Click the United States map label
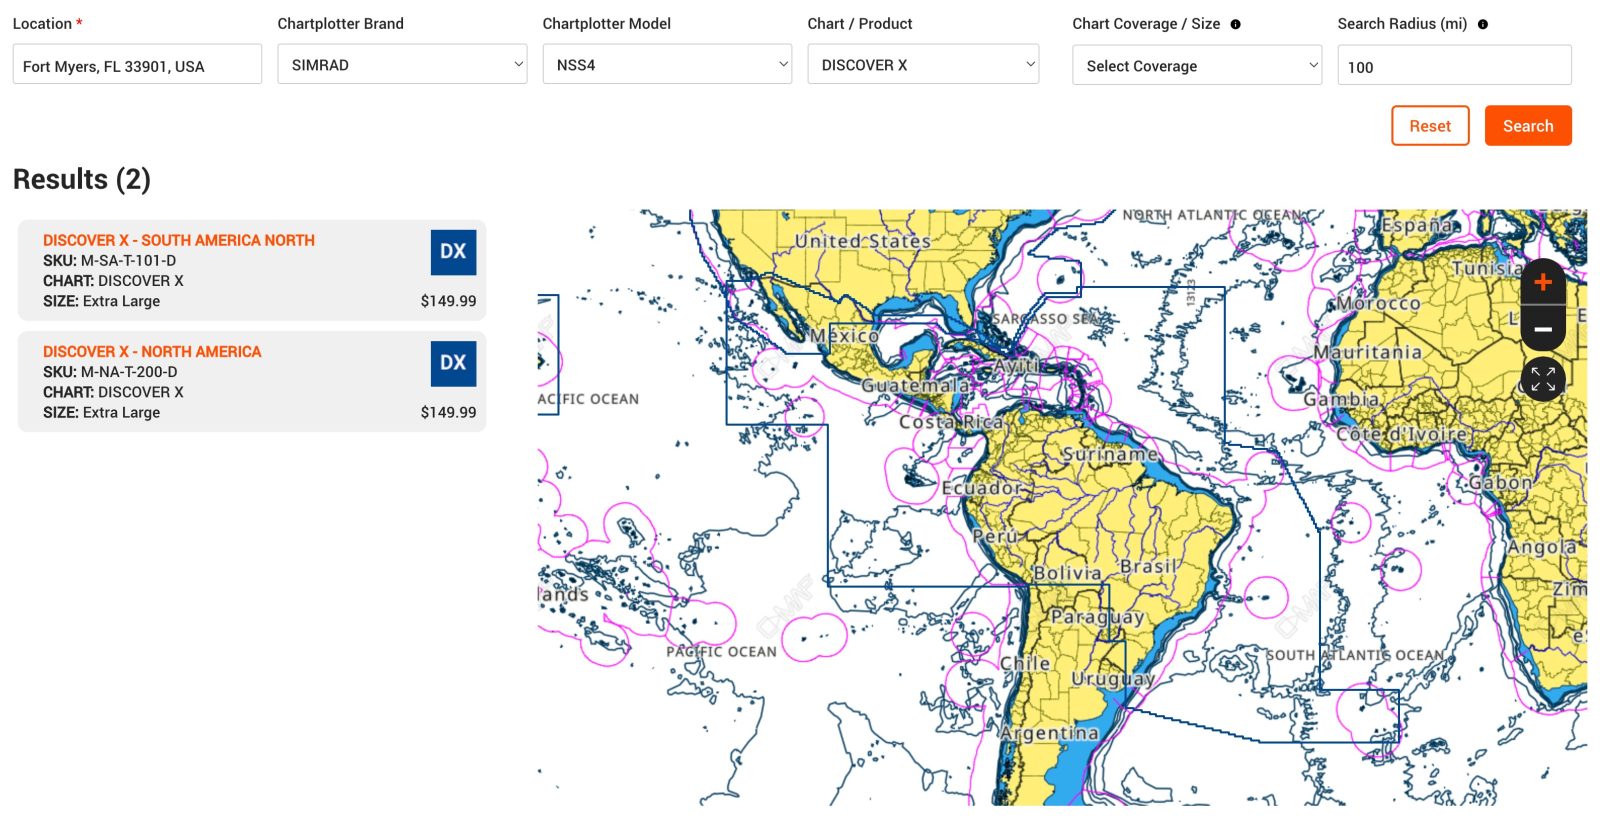This screenshot has width=1600, height=823. (x=862, y=241)
